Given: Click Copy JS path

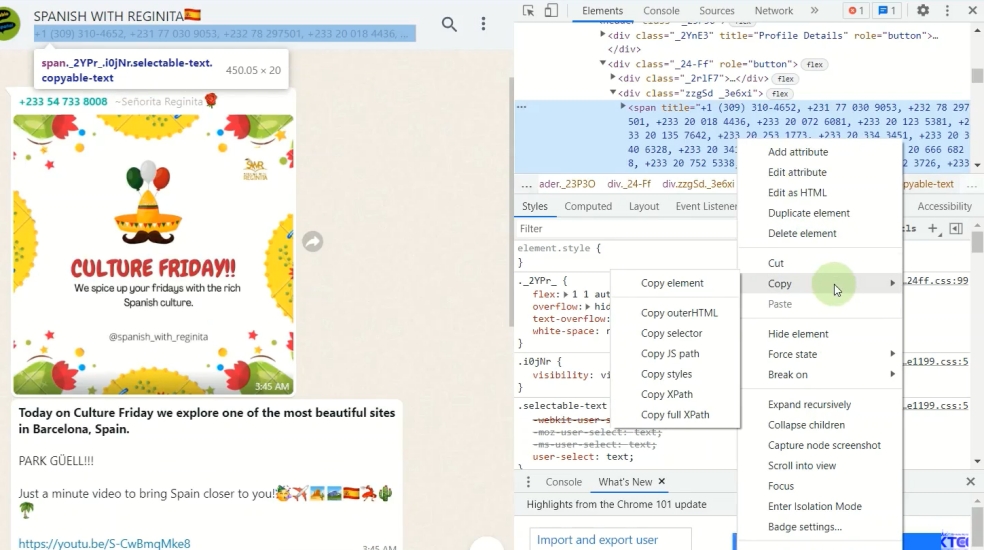Looking at the screenshot, I should coord(675,353).
